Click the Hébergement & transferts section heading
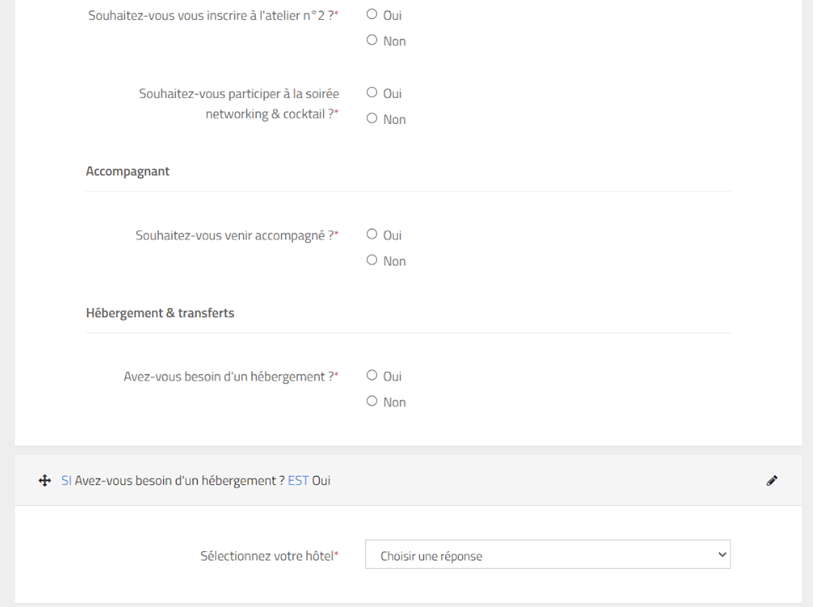This screenshot has height=607, width=813. pos(160,313)
